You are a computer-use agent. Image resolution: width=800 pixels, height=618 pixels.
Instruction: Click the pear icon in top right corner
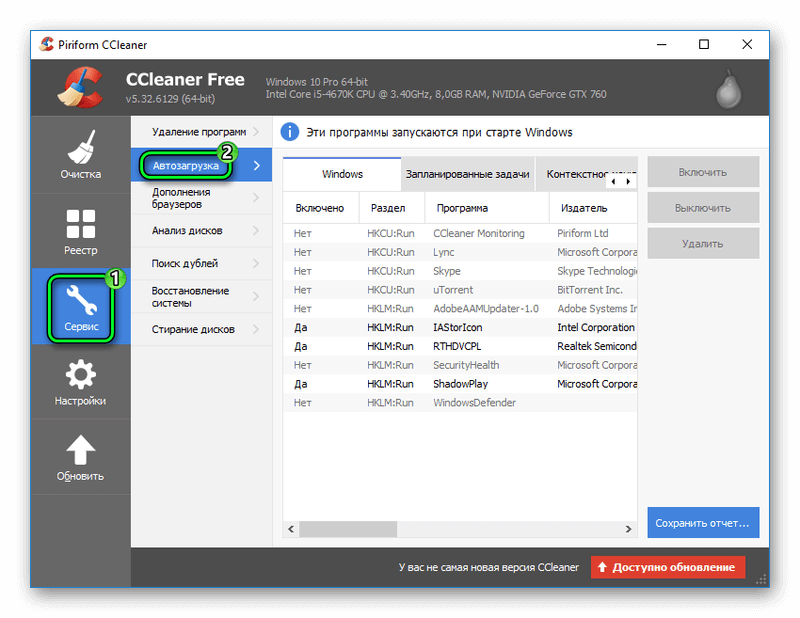(x=730, y=88)
